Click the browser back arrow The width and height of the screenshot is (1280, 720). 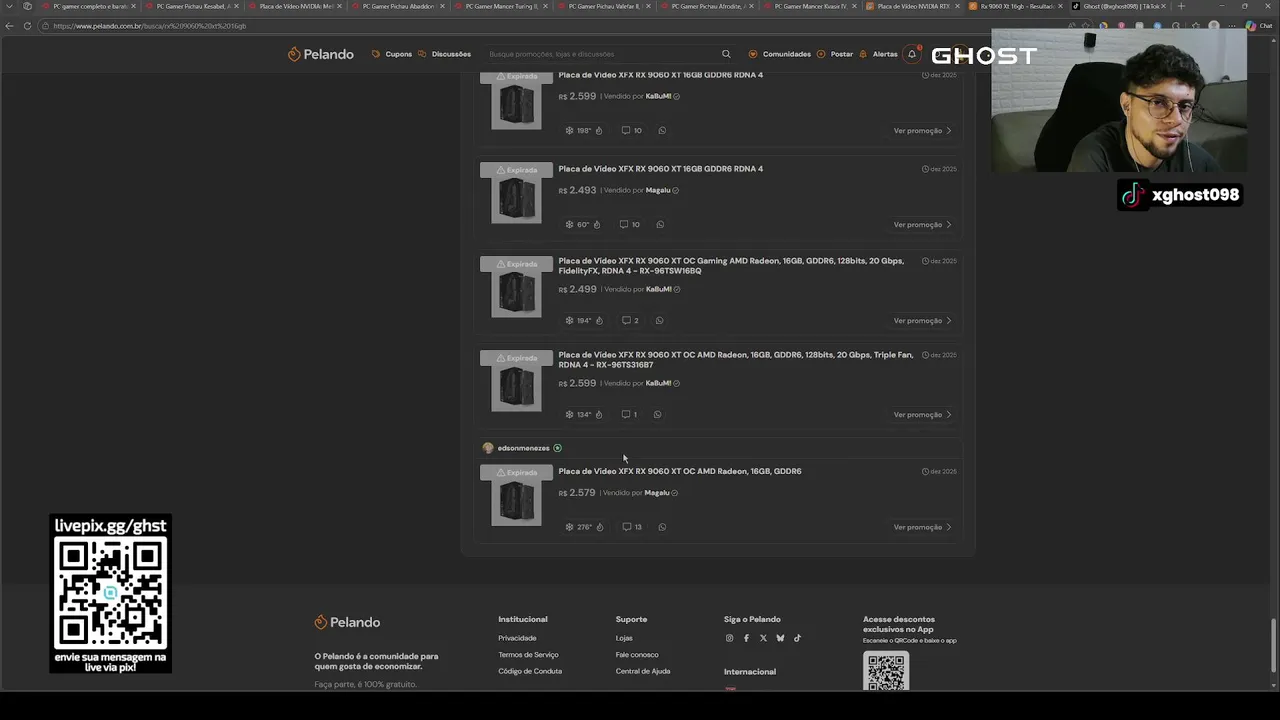[10, 26]
